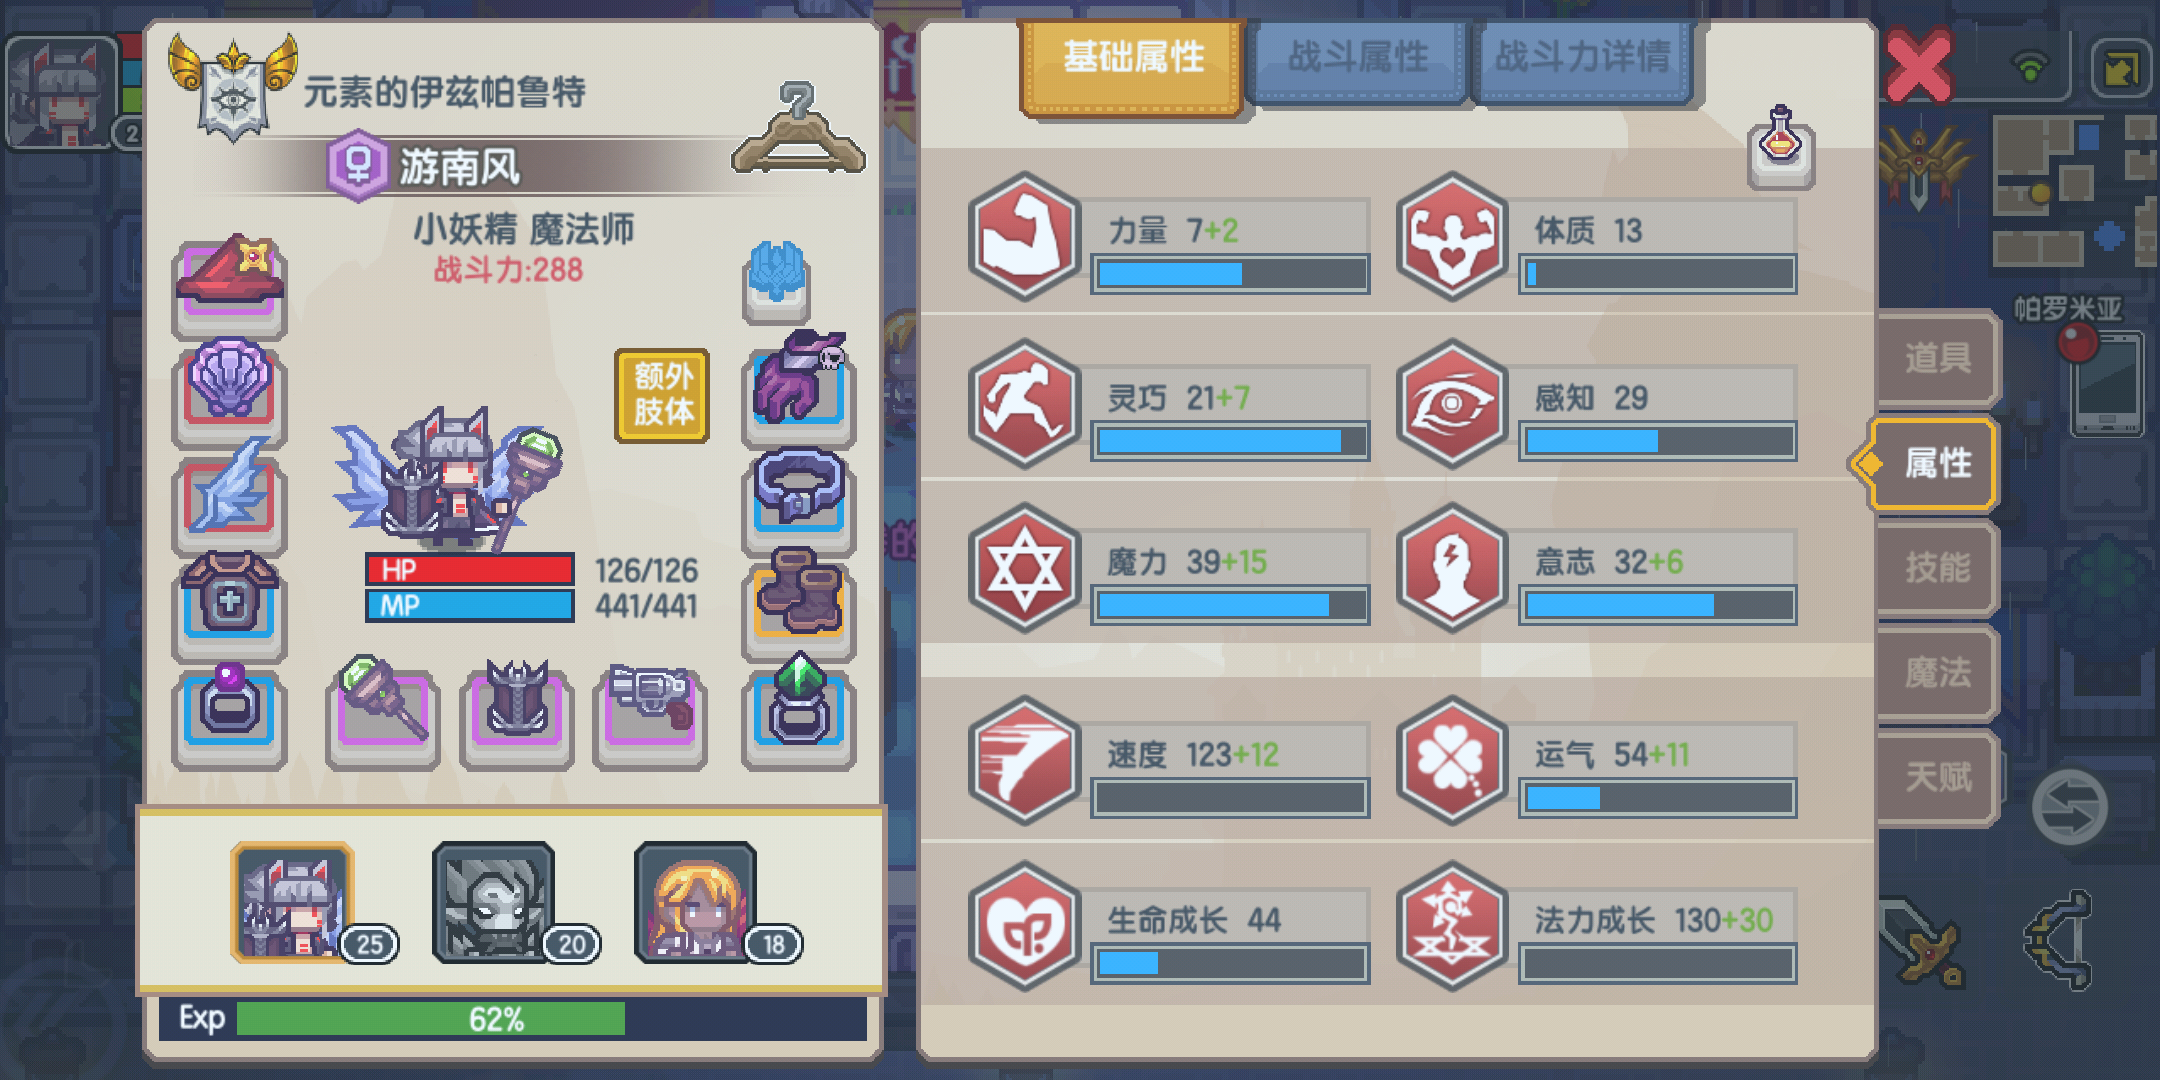Screen dimensions: 2160x1080
Task: Close the character panel with red X
Action: click(1918, 67)
